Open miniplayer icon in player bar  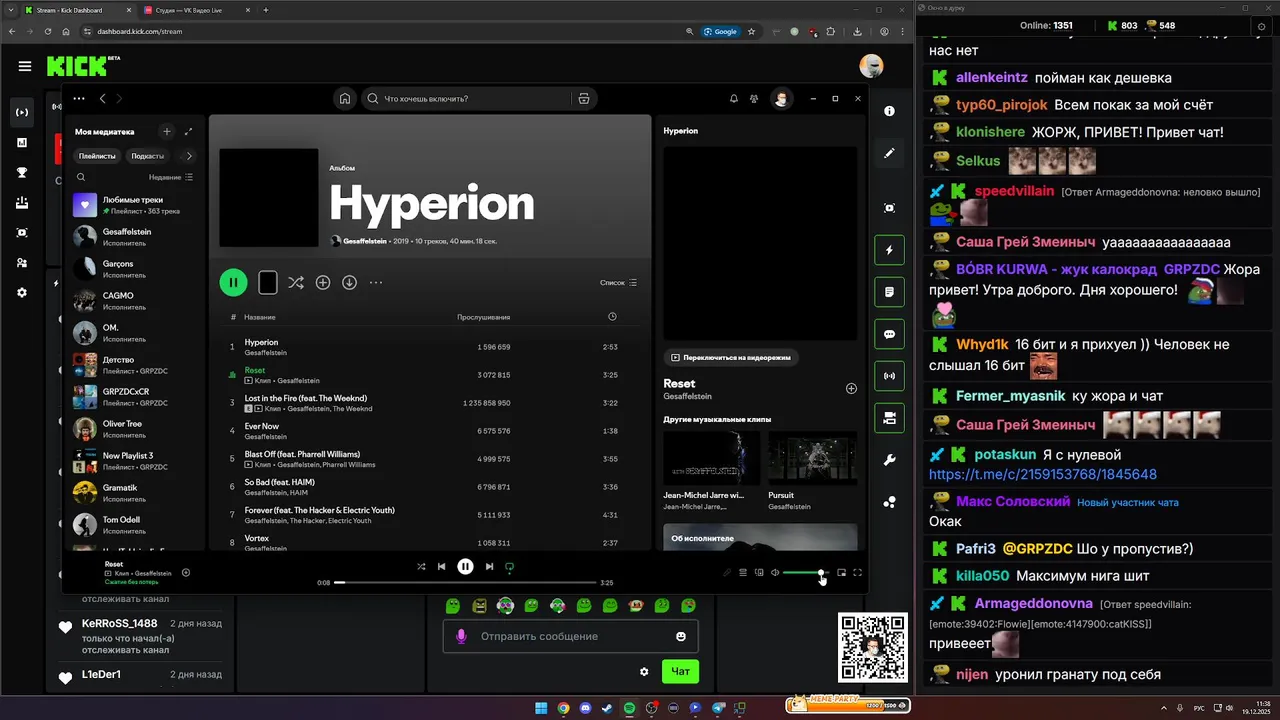pos(841,572)
